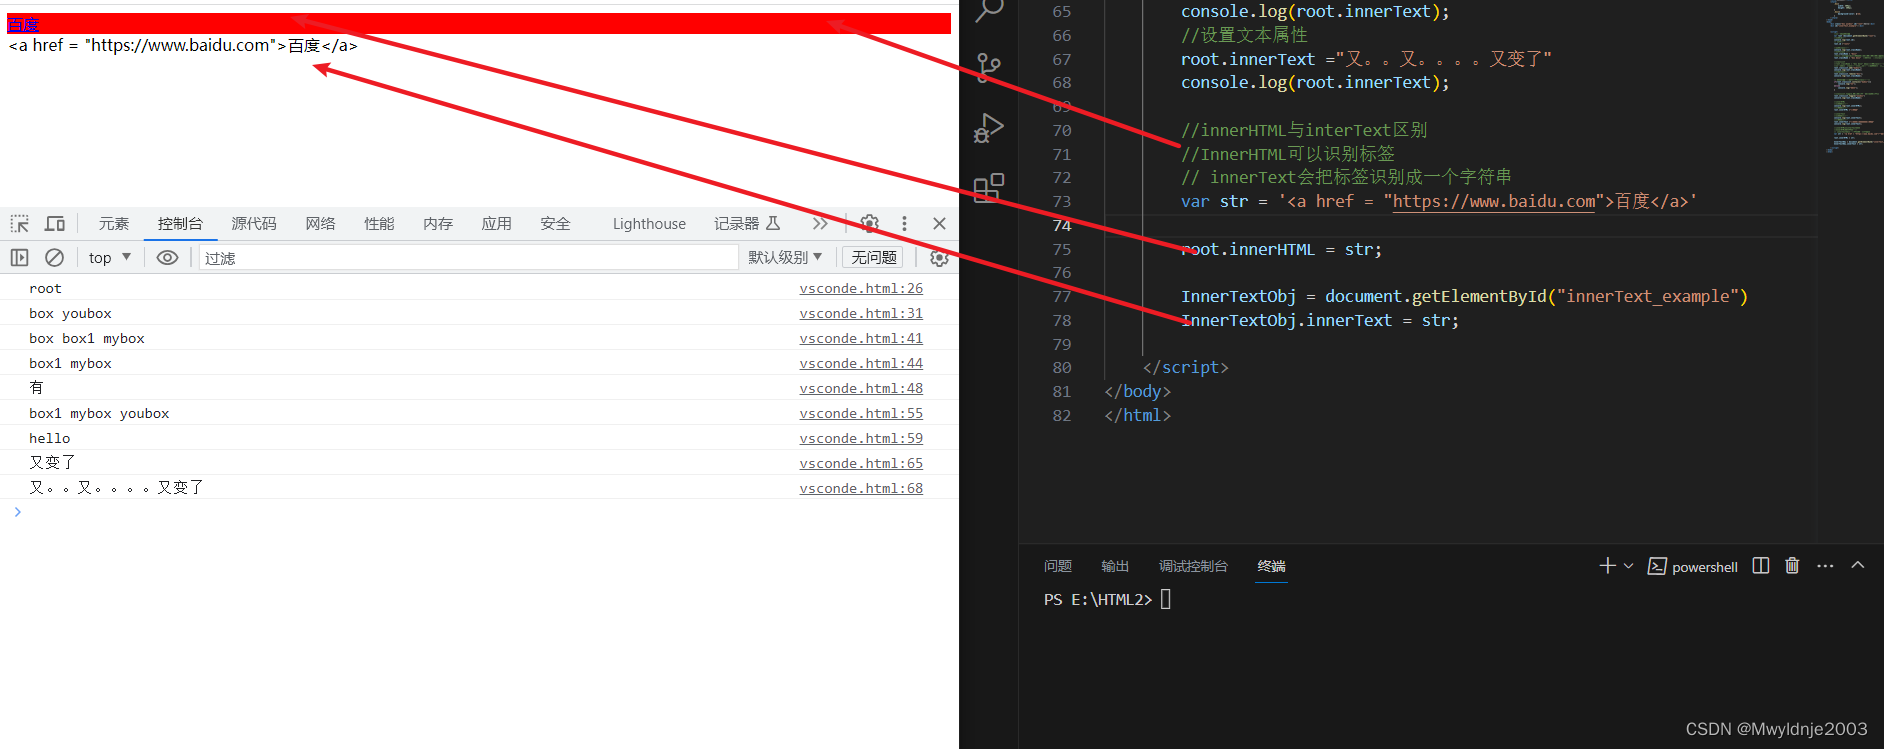Click console log row 'box youbox'
The width and height of the screenshot is (1884, 749).
pyautogui.click(x=479, y=313)
